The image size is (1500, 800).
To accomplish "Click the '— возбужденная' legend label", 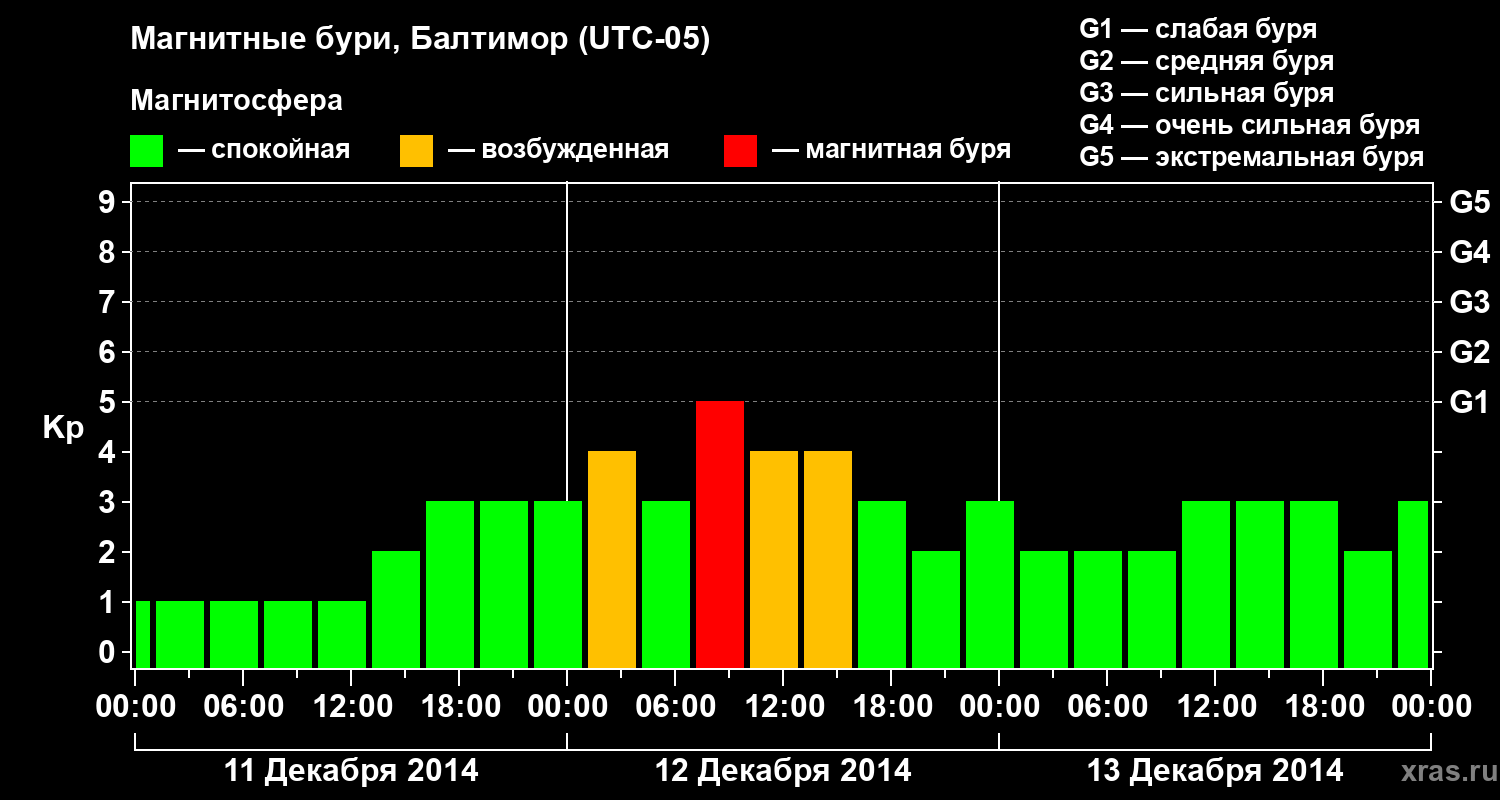I will pos(558,150).
